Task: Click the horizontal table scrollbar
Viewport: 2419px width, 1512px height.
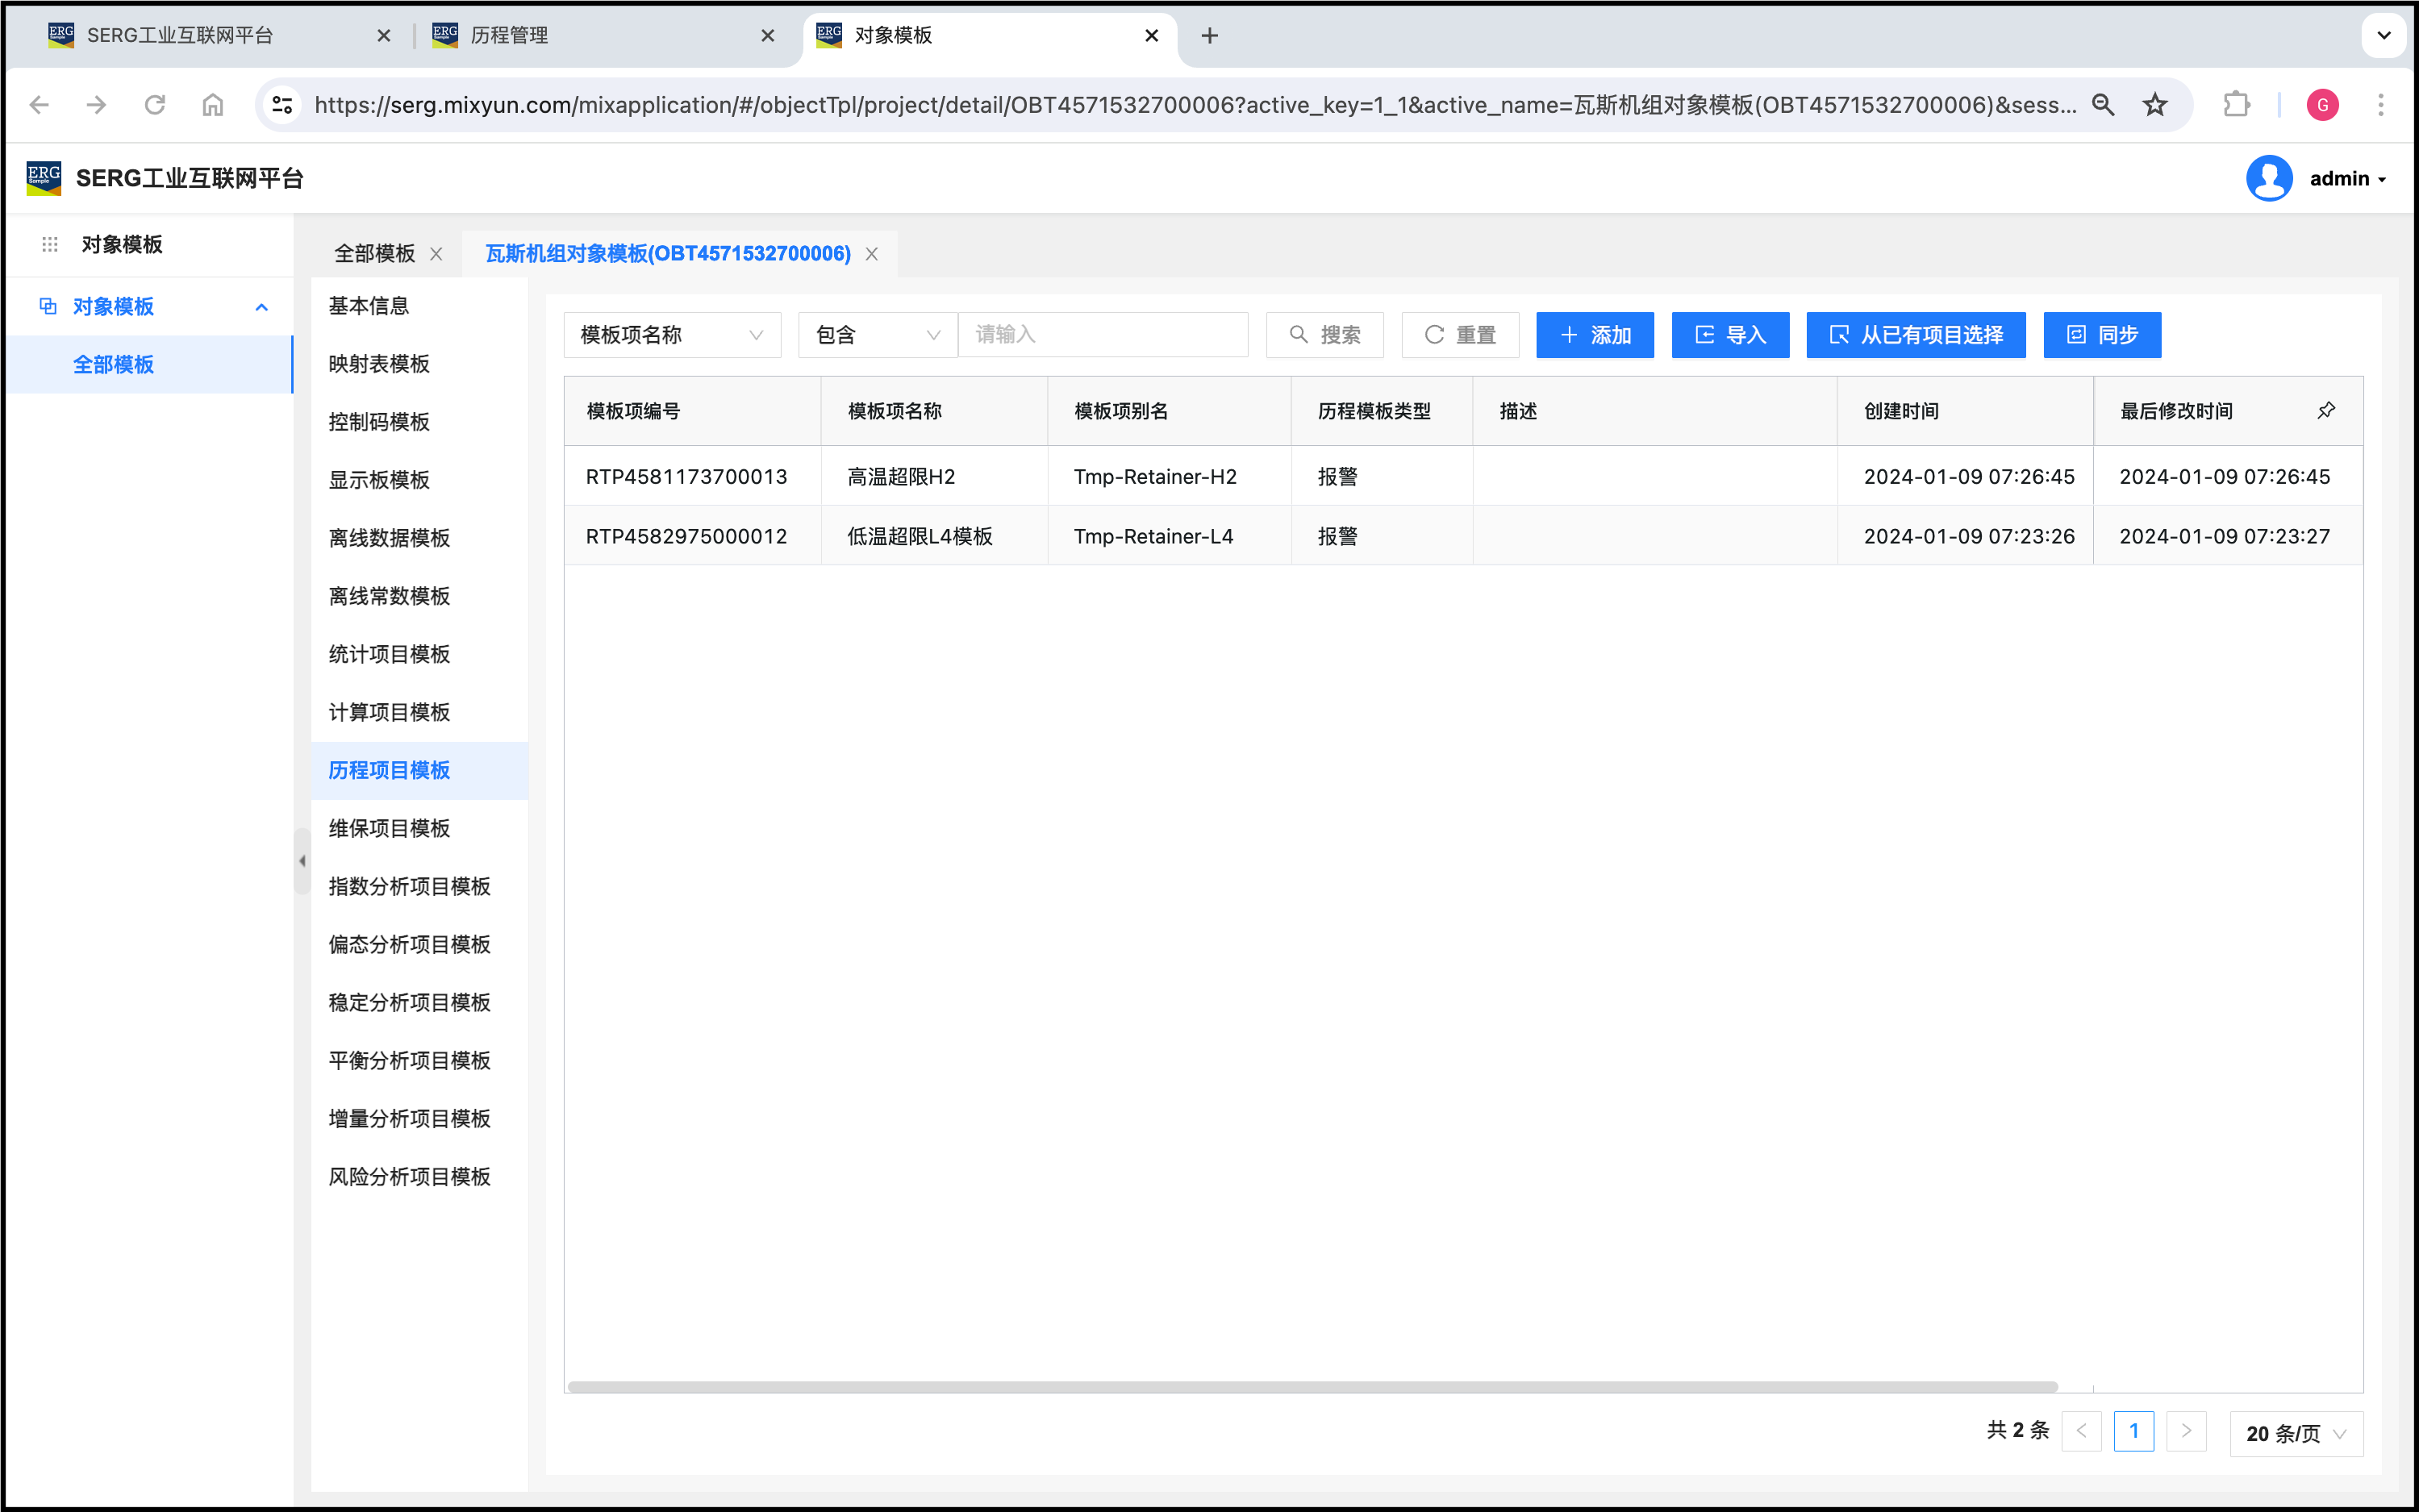Action: (1312, 1387)
